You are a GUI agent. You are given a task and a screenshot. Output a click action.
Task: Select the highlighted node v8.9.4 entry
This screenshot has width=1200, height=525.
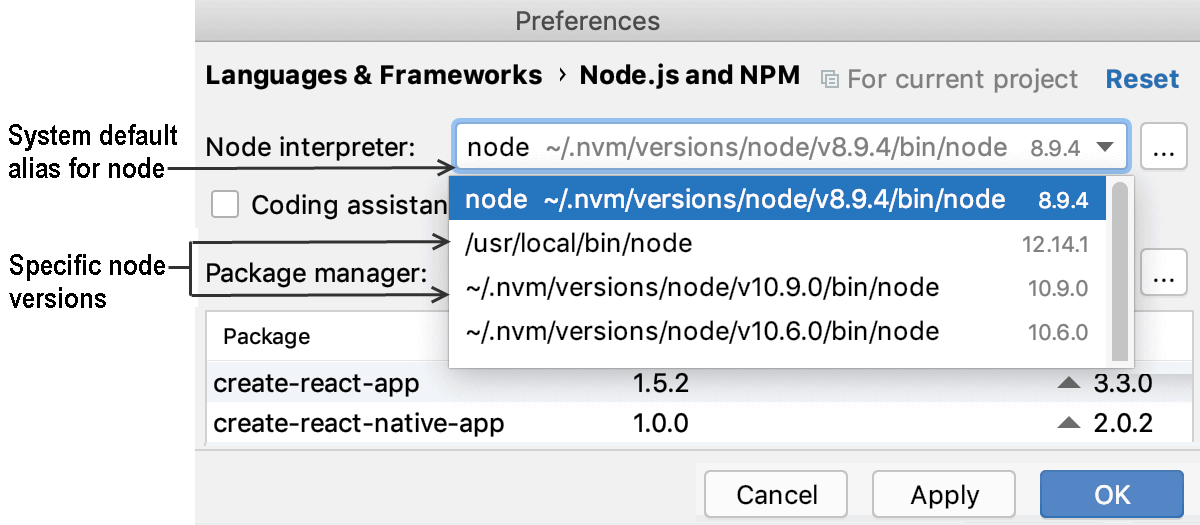click(x=777, y=200)
